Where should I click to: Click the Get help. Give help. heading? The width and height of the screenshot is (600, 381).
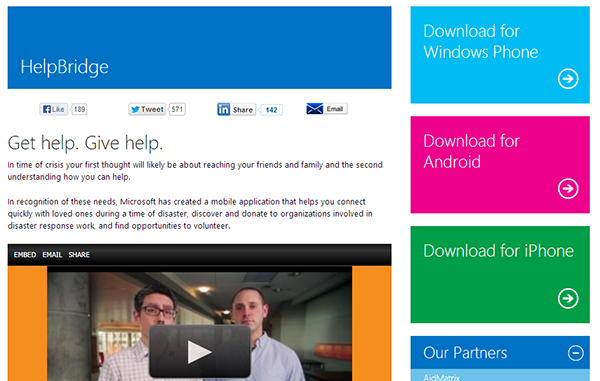click(x=85, y=143)
